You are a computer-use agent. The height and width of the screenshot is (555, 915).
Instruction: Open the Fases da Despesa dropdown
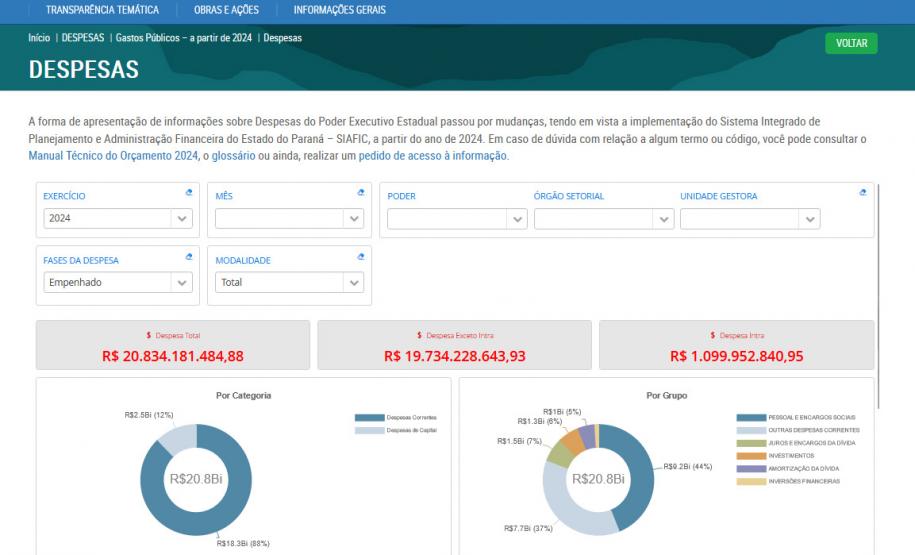coord(117,282)
